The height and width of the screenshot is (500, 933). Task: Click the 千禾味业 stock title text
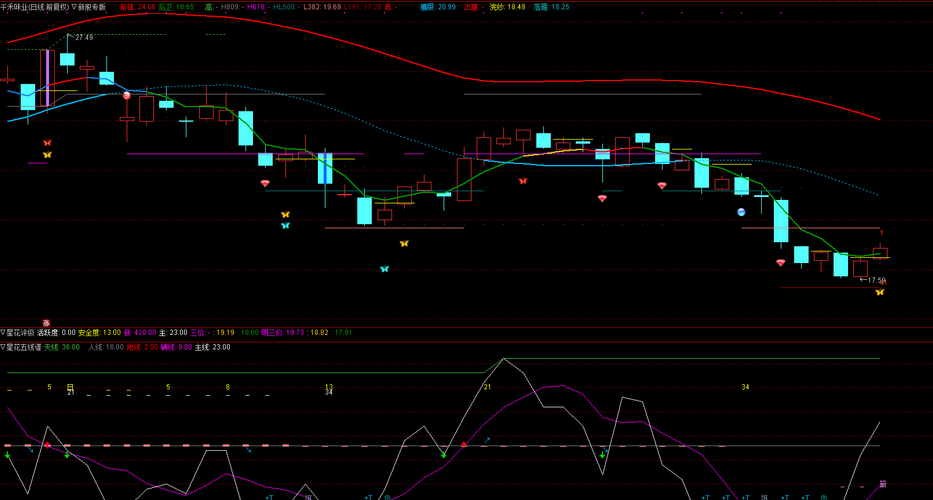click(14, 7)
